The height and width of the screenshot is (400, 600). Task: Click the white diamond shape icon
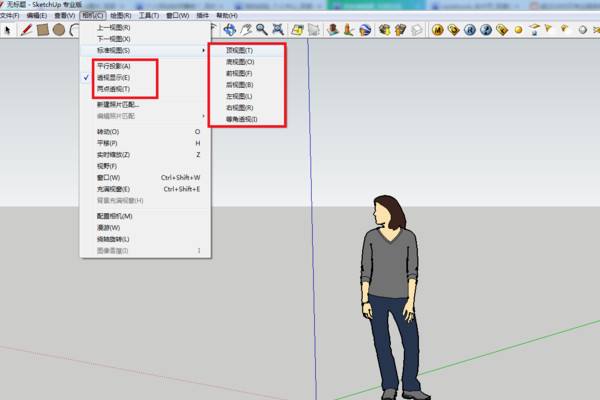coord(582,29)
